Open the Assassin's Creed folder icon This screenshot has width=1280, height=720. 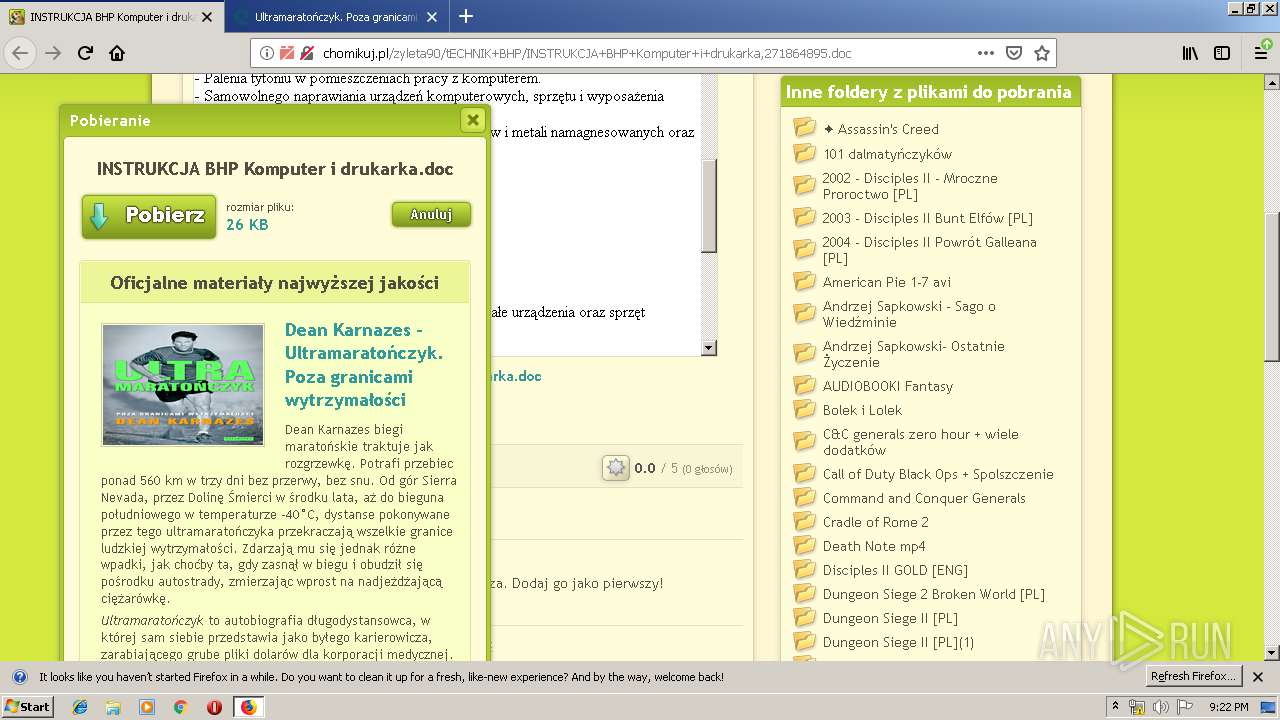click(x=805, y=128)
